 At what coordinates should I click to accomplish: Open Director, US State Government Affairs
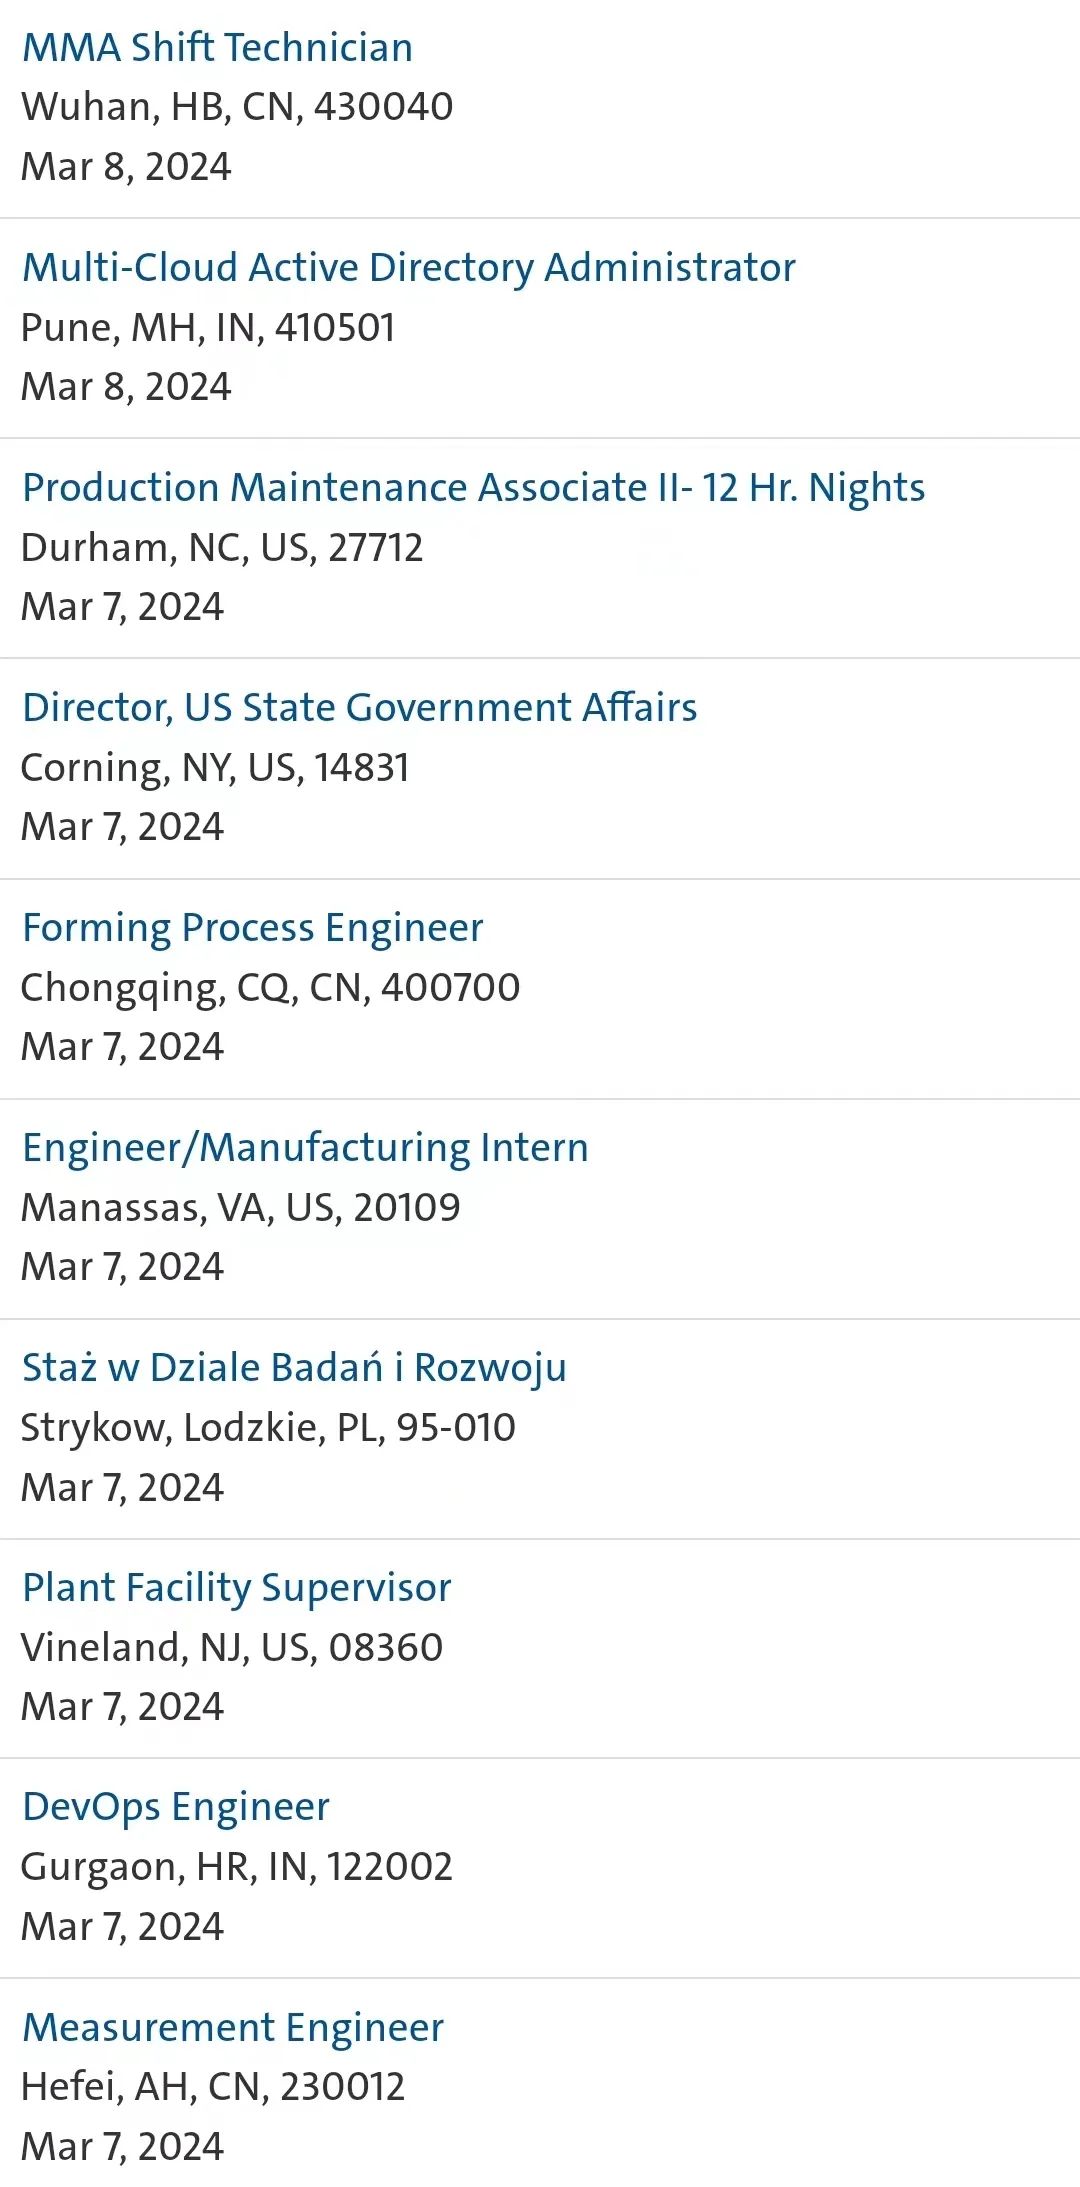coord(359,708)
